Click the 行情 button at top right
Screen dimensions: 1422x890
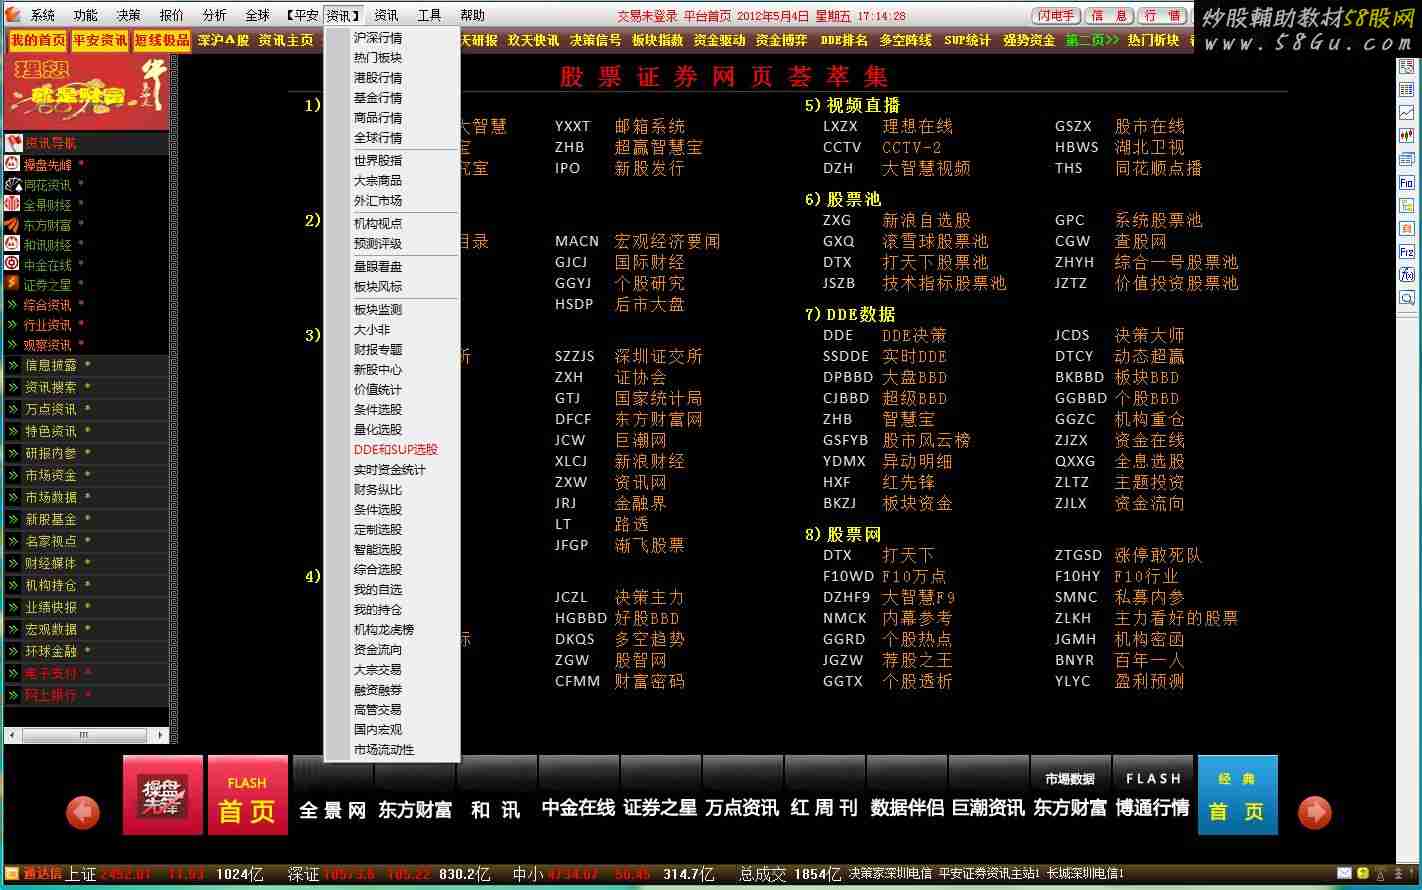pos(1163,15)
